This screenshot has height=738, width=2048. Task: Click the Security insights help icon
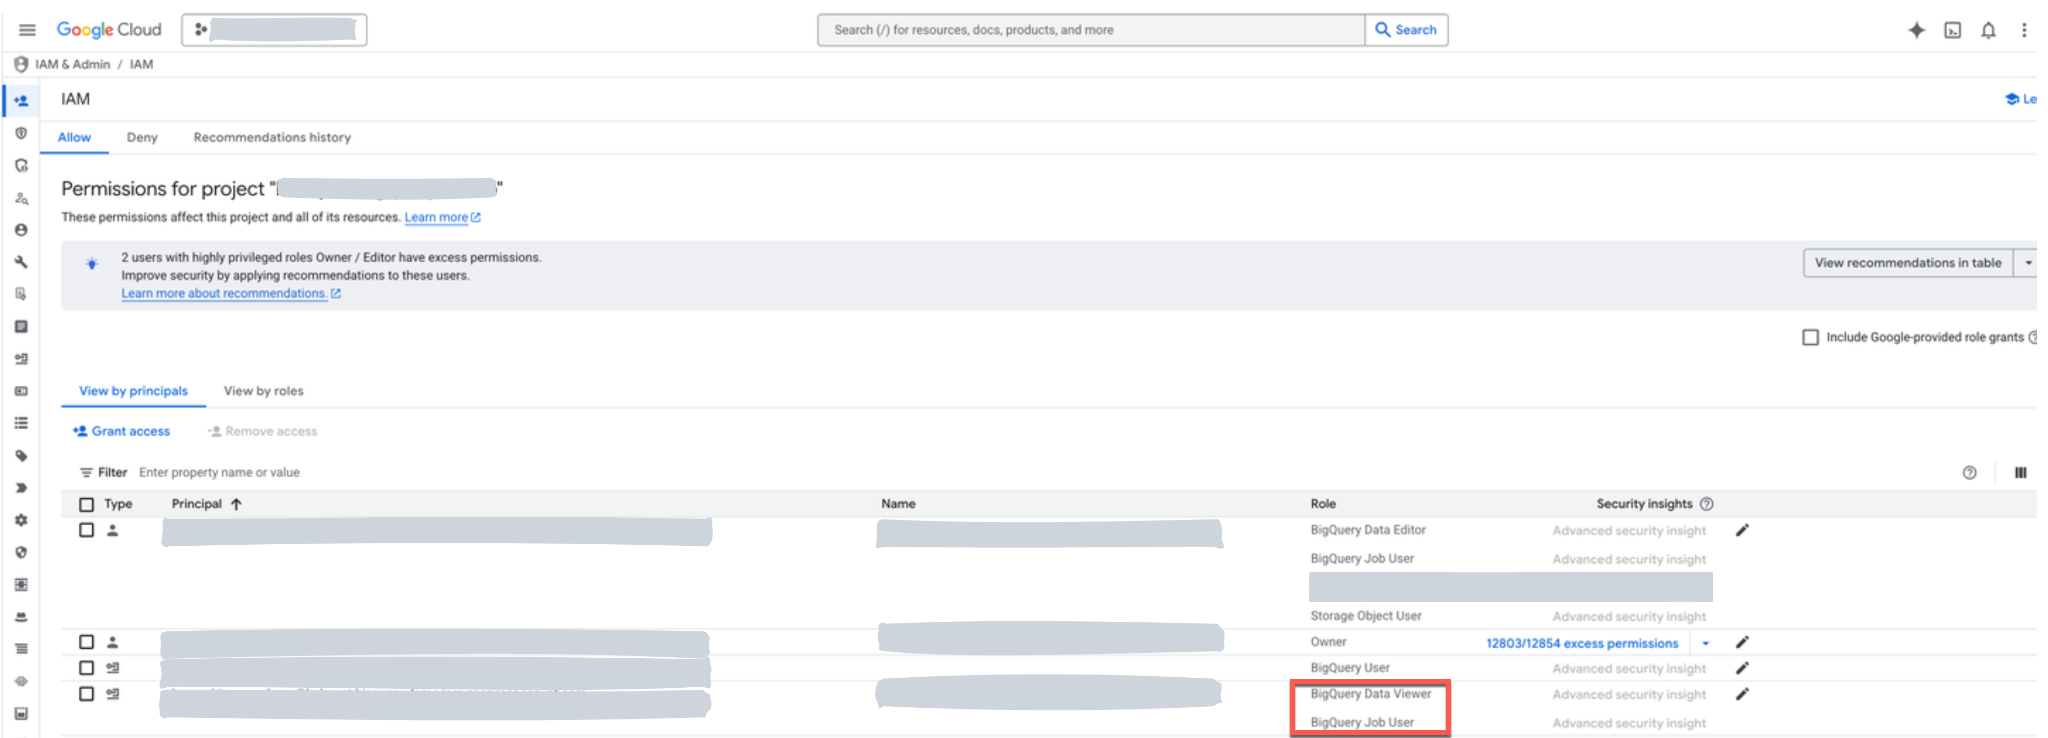click(1707, 504)
